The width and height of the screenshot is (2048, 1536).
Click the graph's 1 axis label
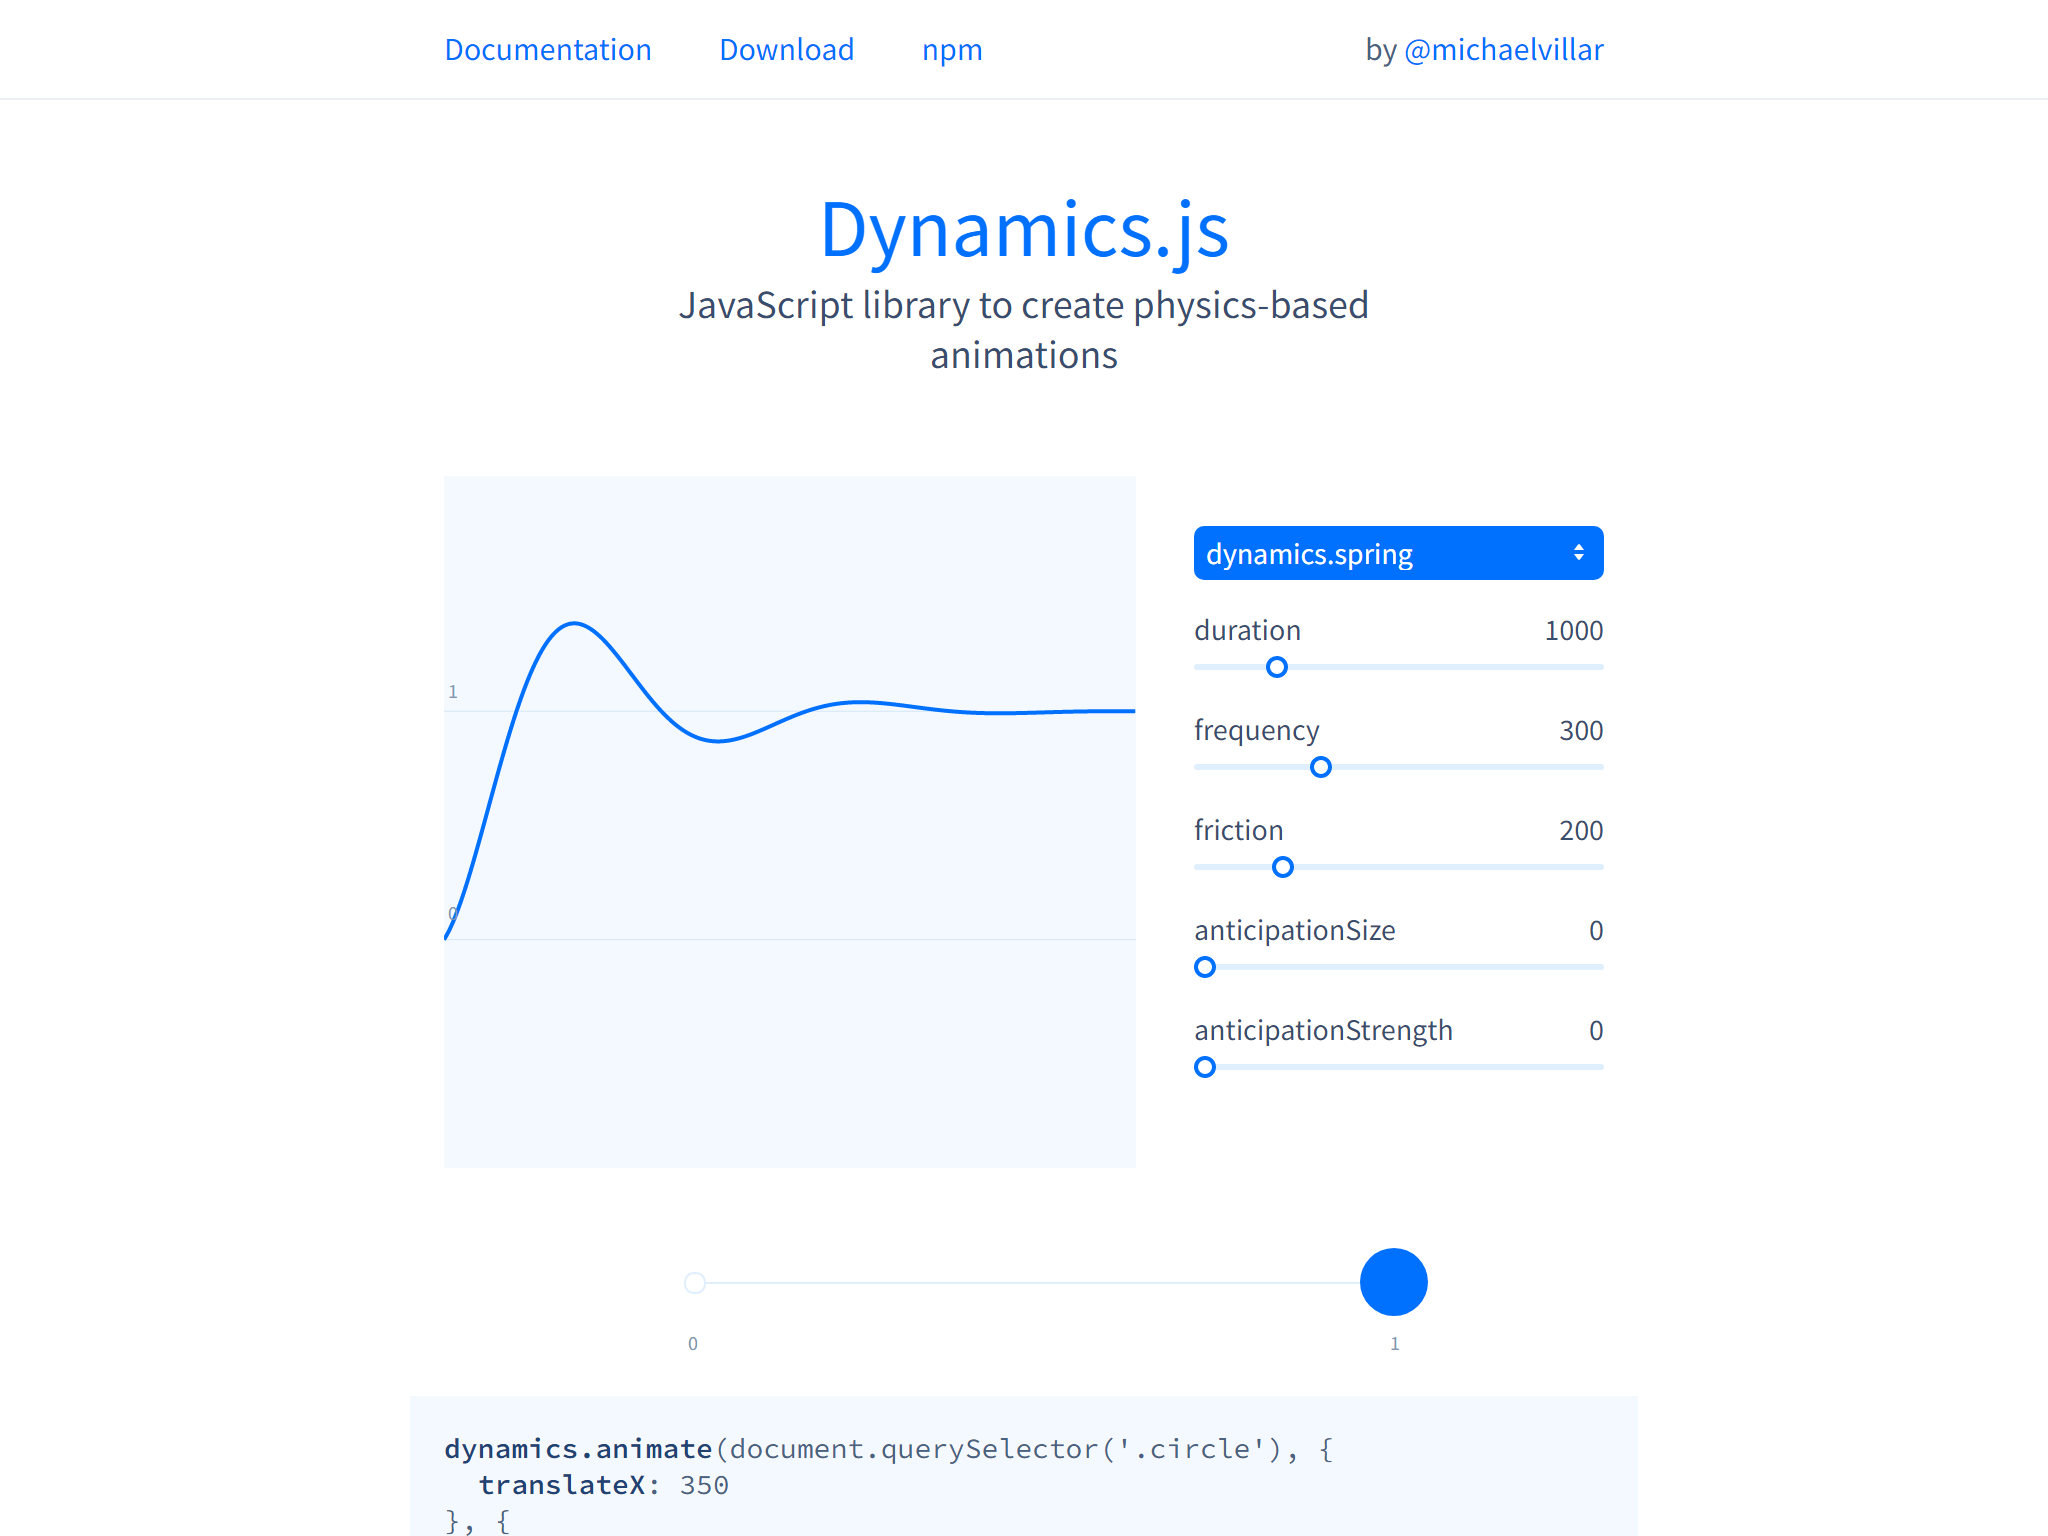pos(453,692)
